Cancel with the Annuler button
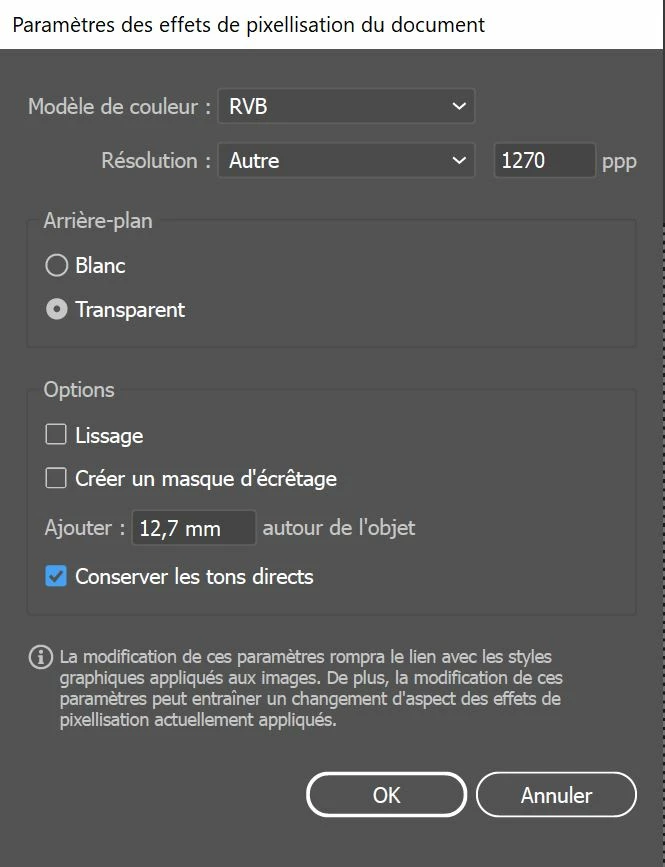The image size is (665, 867). click(x=556, y=795)
